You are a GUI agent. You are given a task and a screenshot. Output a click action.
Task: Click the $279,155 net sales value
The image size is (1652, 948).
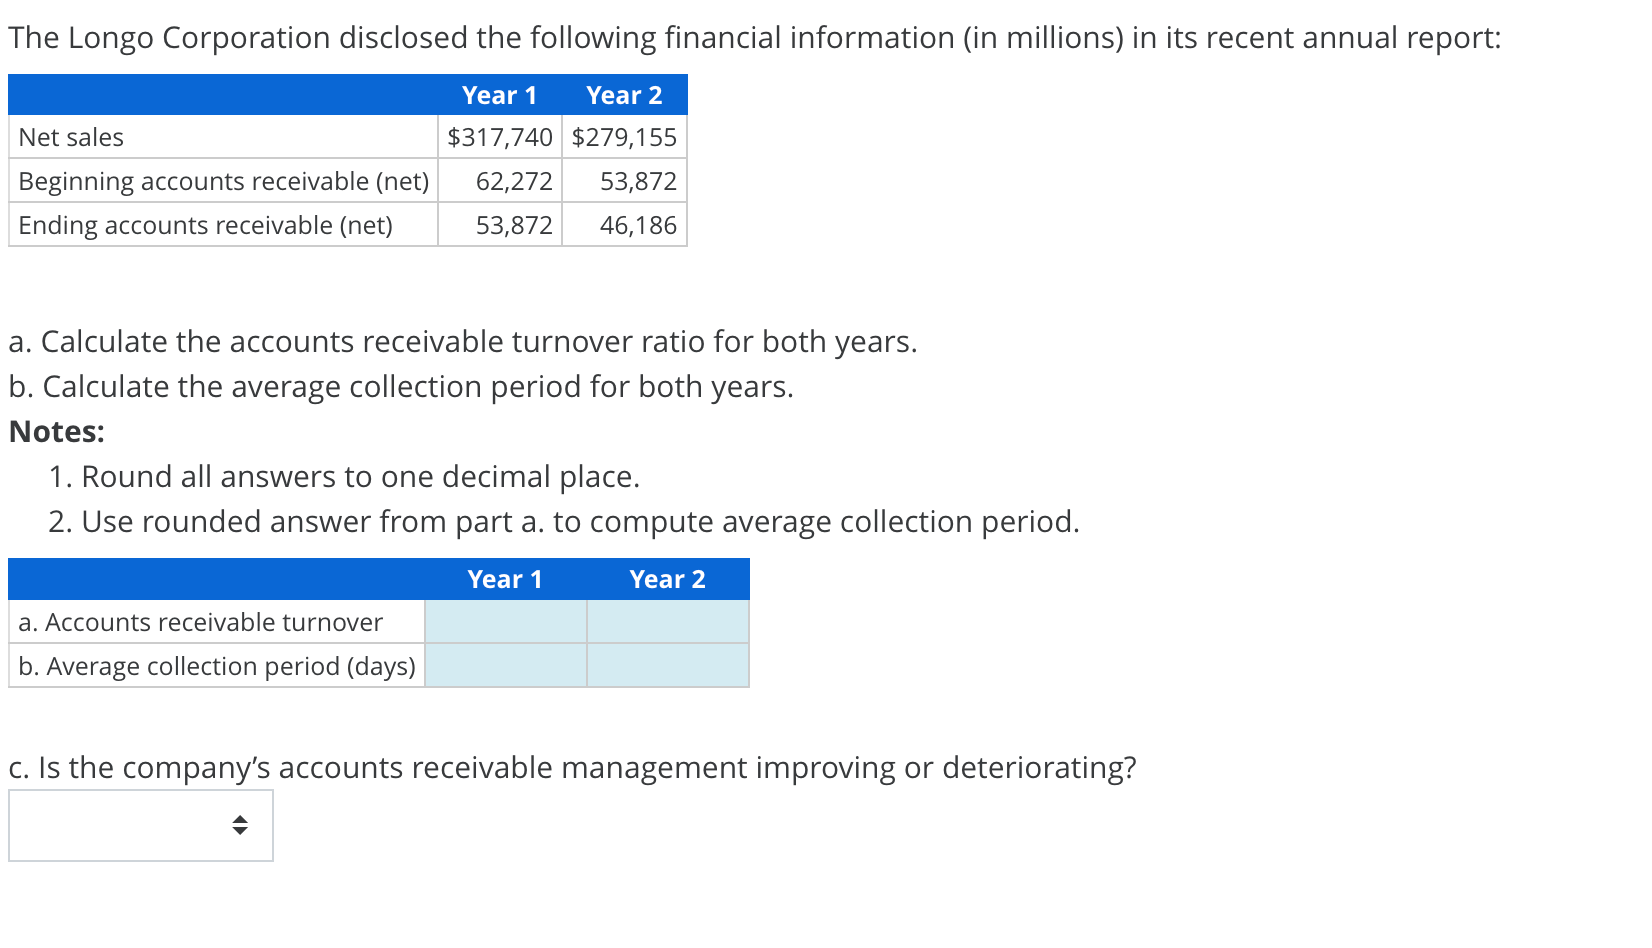[624, 137]
